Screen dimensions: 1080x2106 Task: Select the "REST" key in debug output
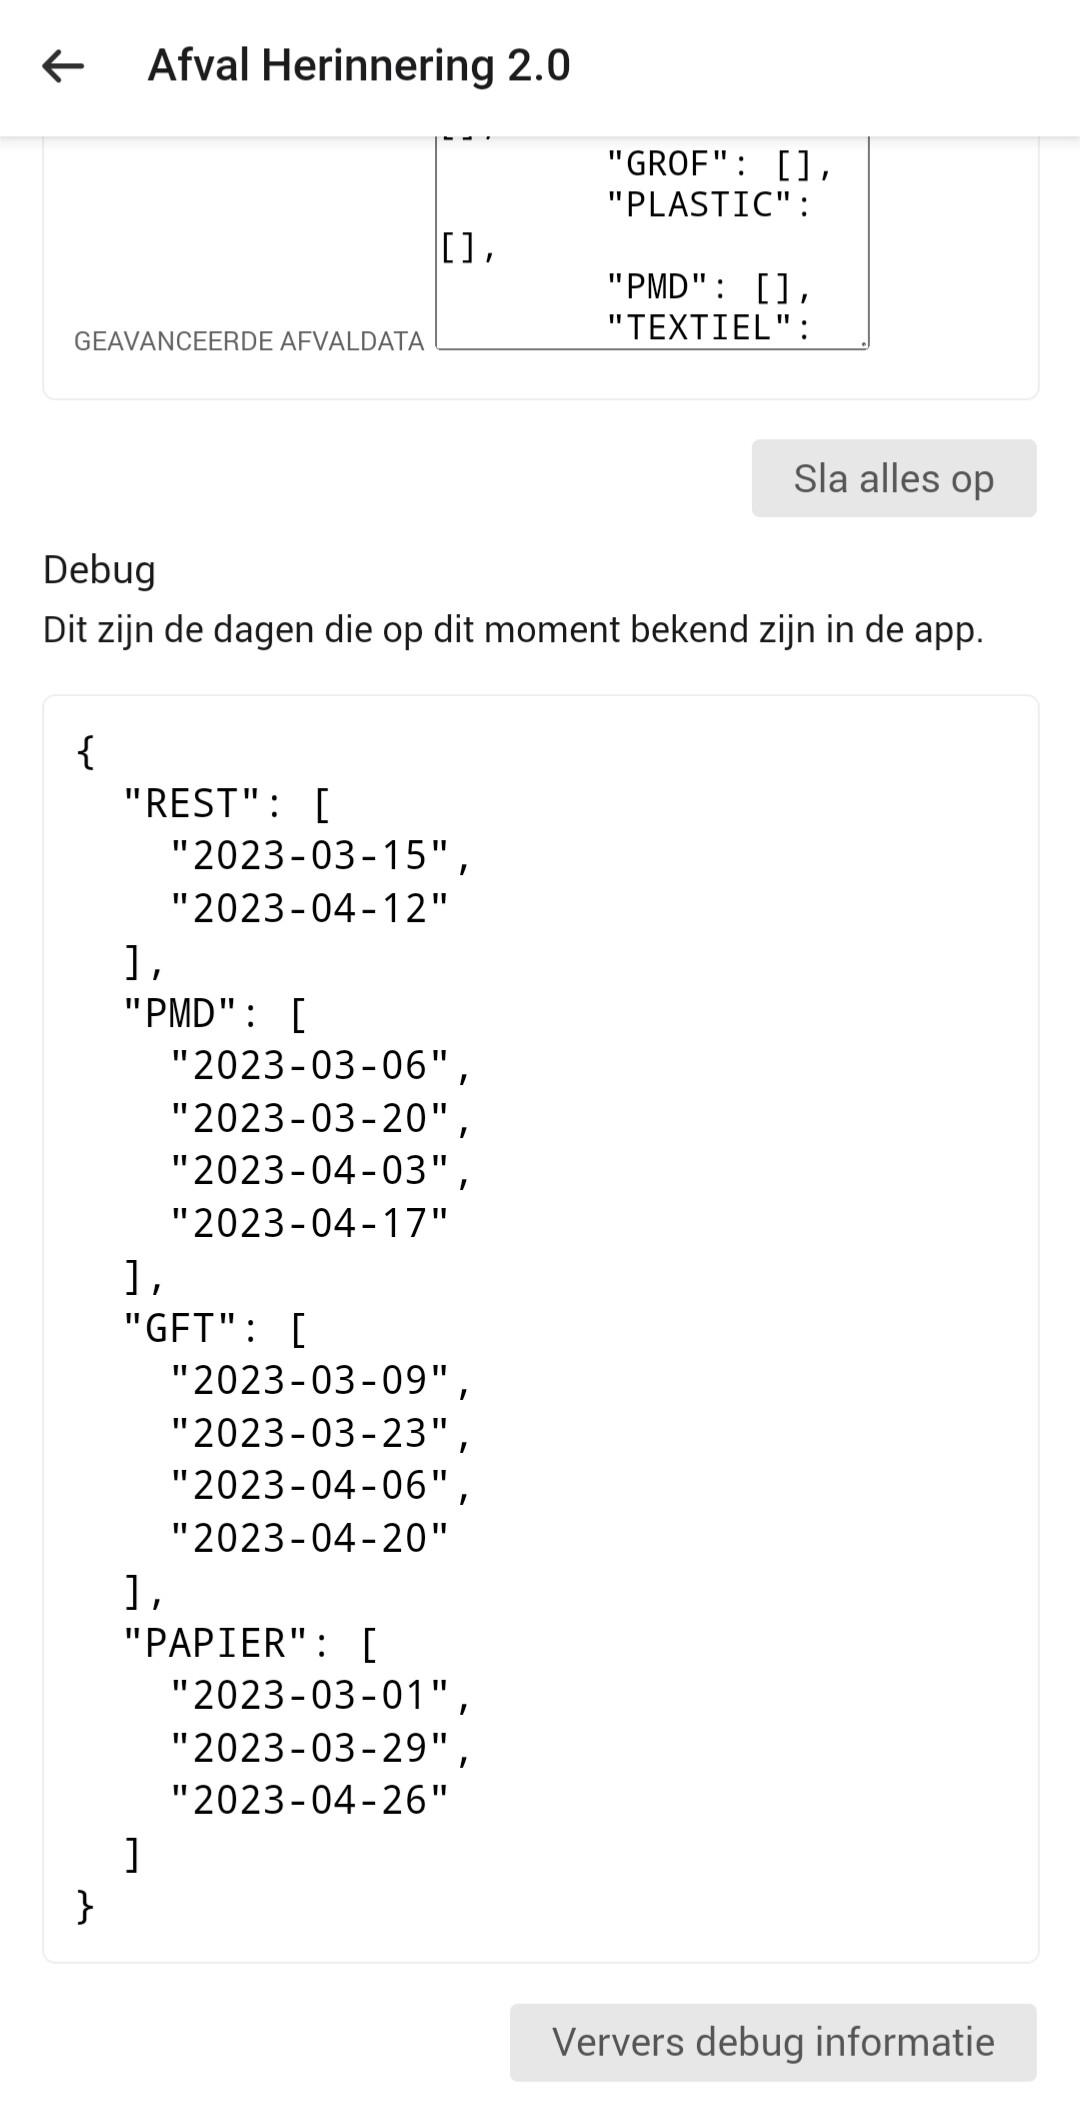[x=191, y=803]
